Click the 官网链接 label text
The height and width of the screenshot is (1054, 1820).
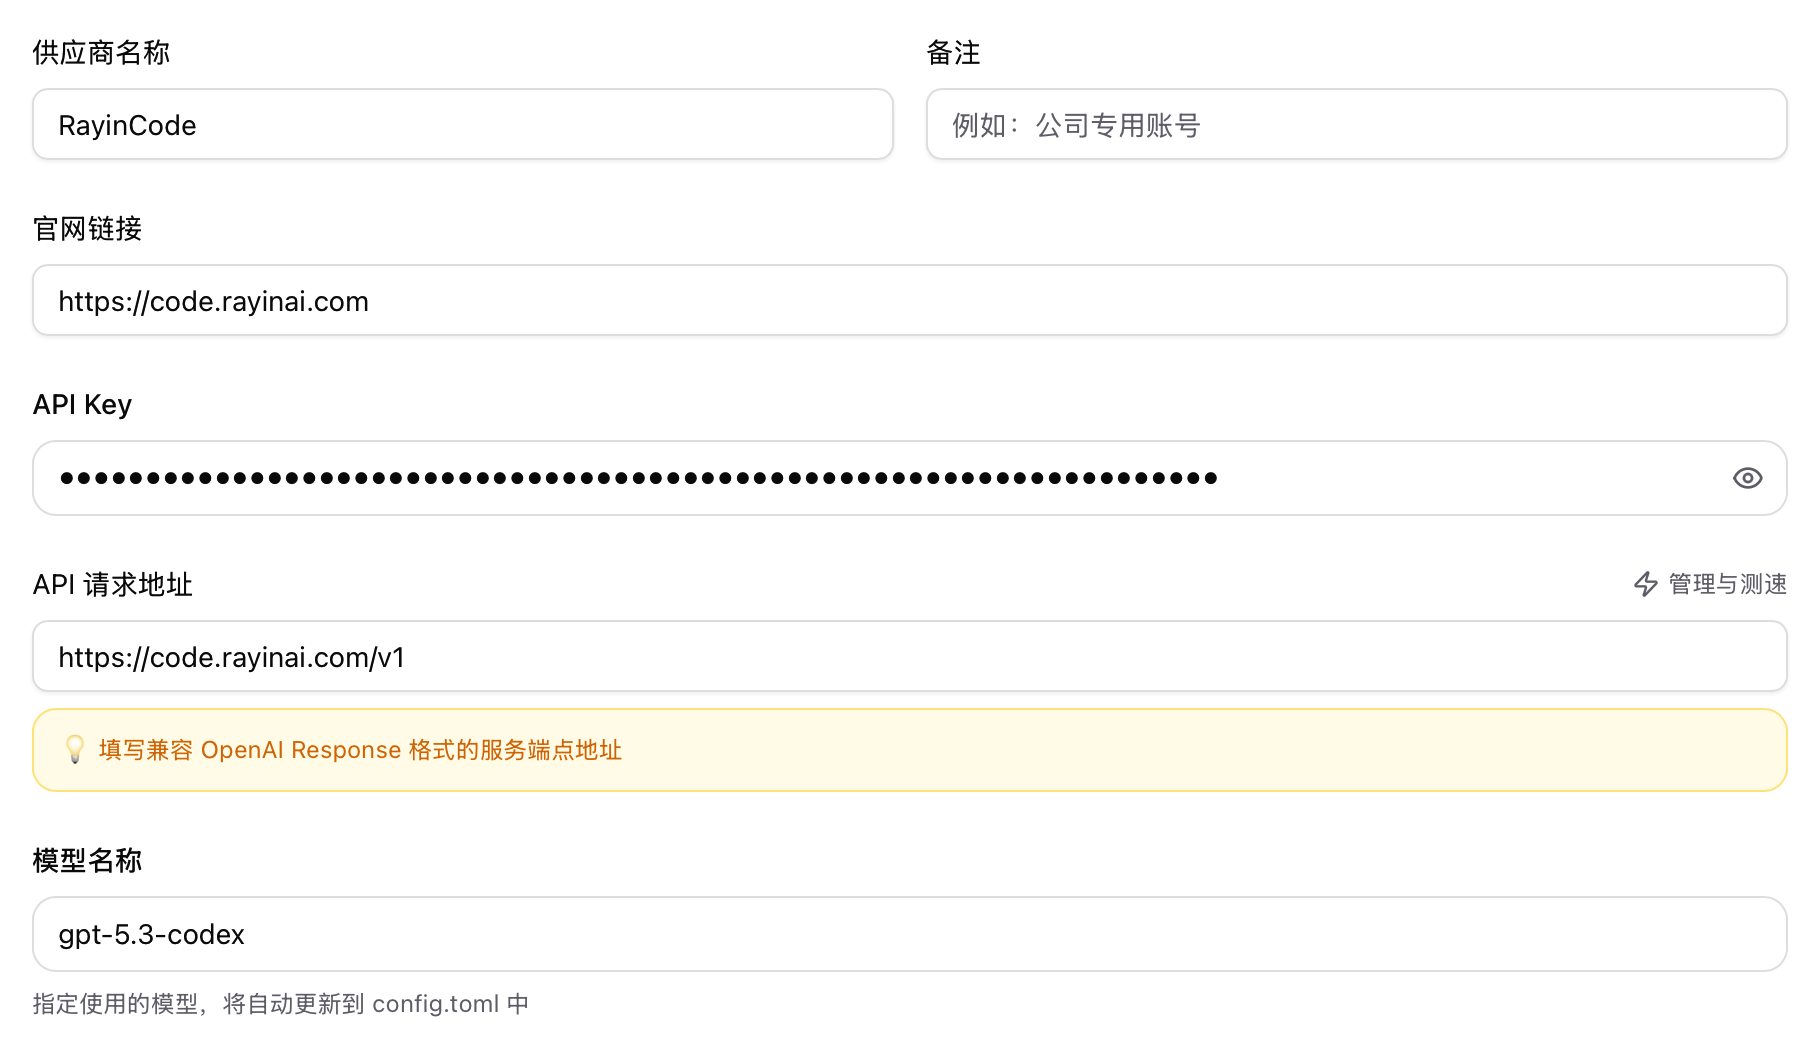pyautogui.click(x=87, y=229)
